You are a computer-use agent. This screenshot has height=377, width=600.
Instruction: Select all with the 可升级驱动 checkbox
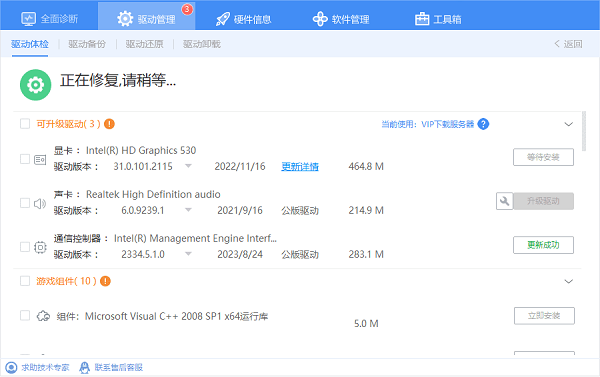[x=25, y=124]
